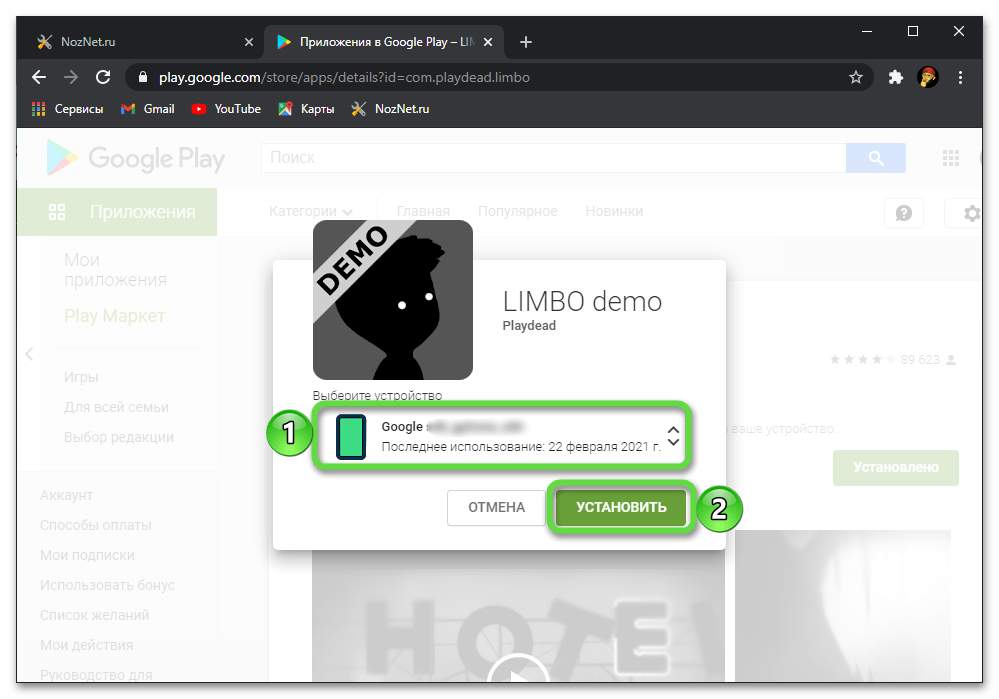The height and width of the screenshot is (699, 999).
Task: Collapse sidebar with left chevron arrow
Action: (x=29, y=353)
